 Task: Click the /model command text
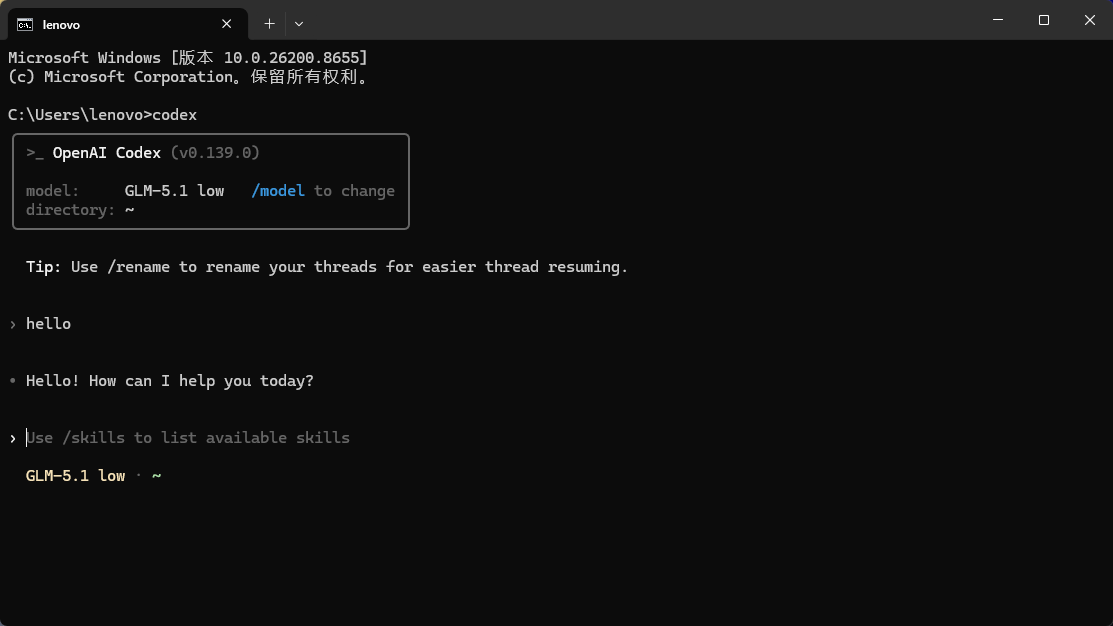click(278, 191)
